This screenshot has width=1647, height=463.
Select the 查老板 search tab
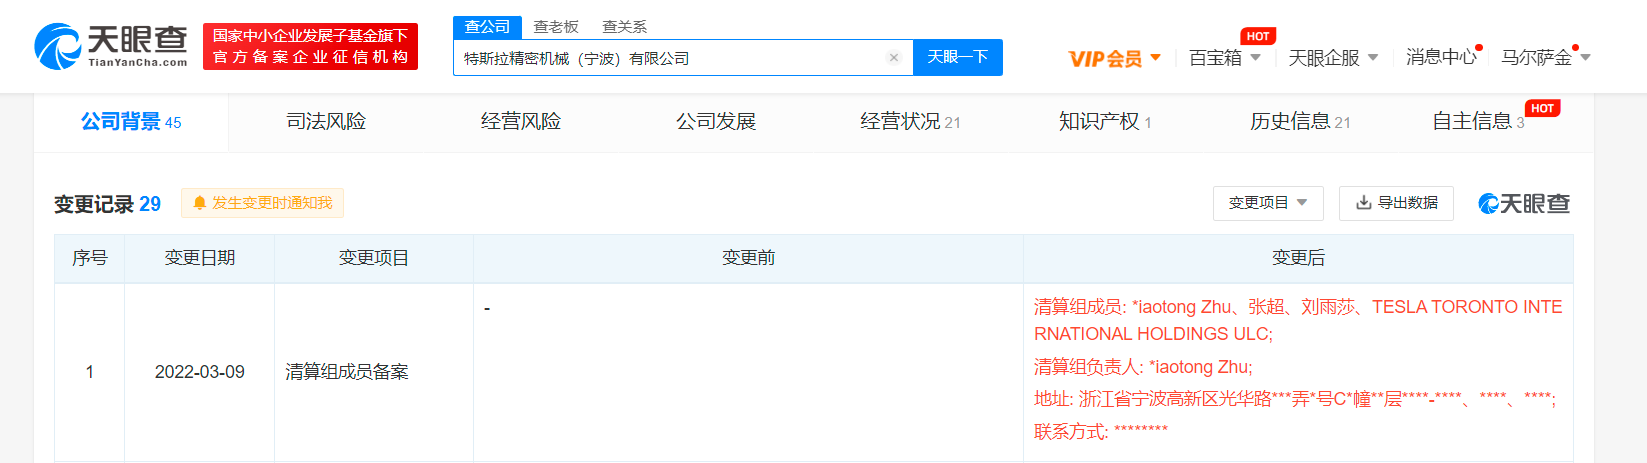556,27
